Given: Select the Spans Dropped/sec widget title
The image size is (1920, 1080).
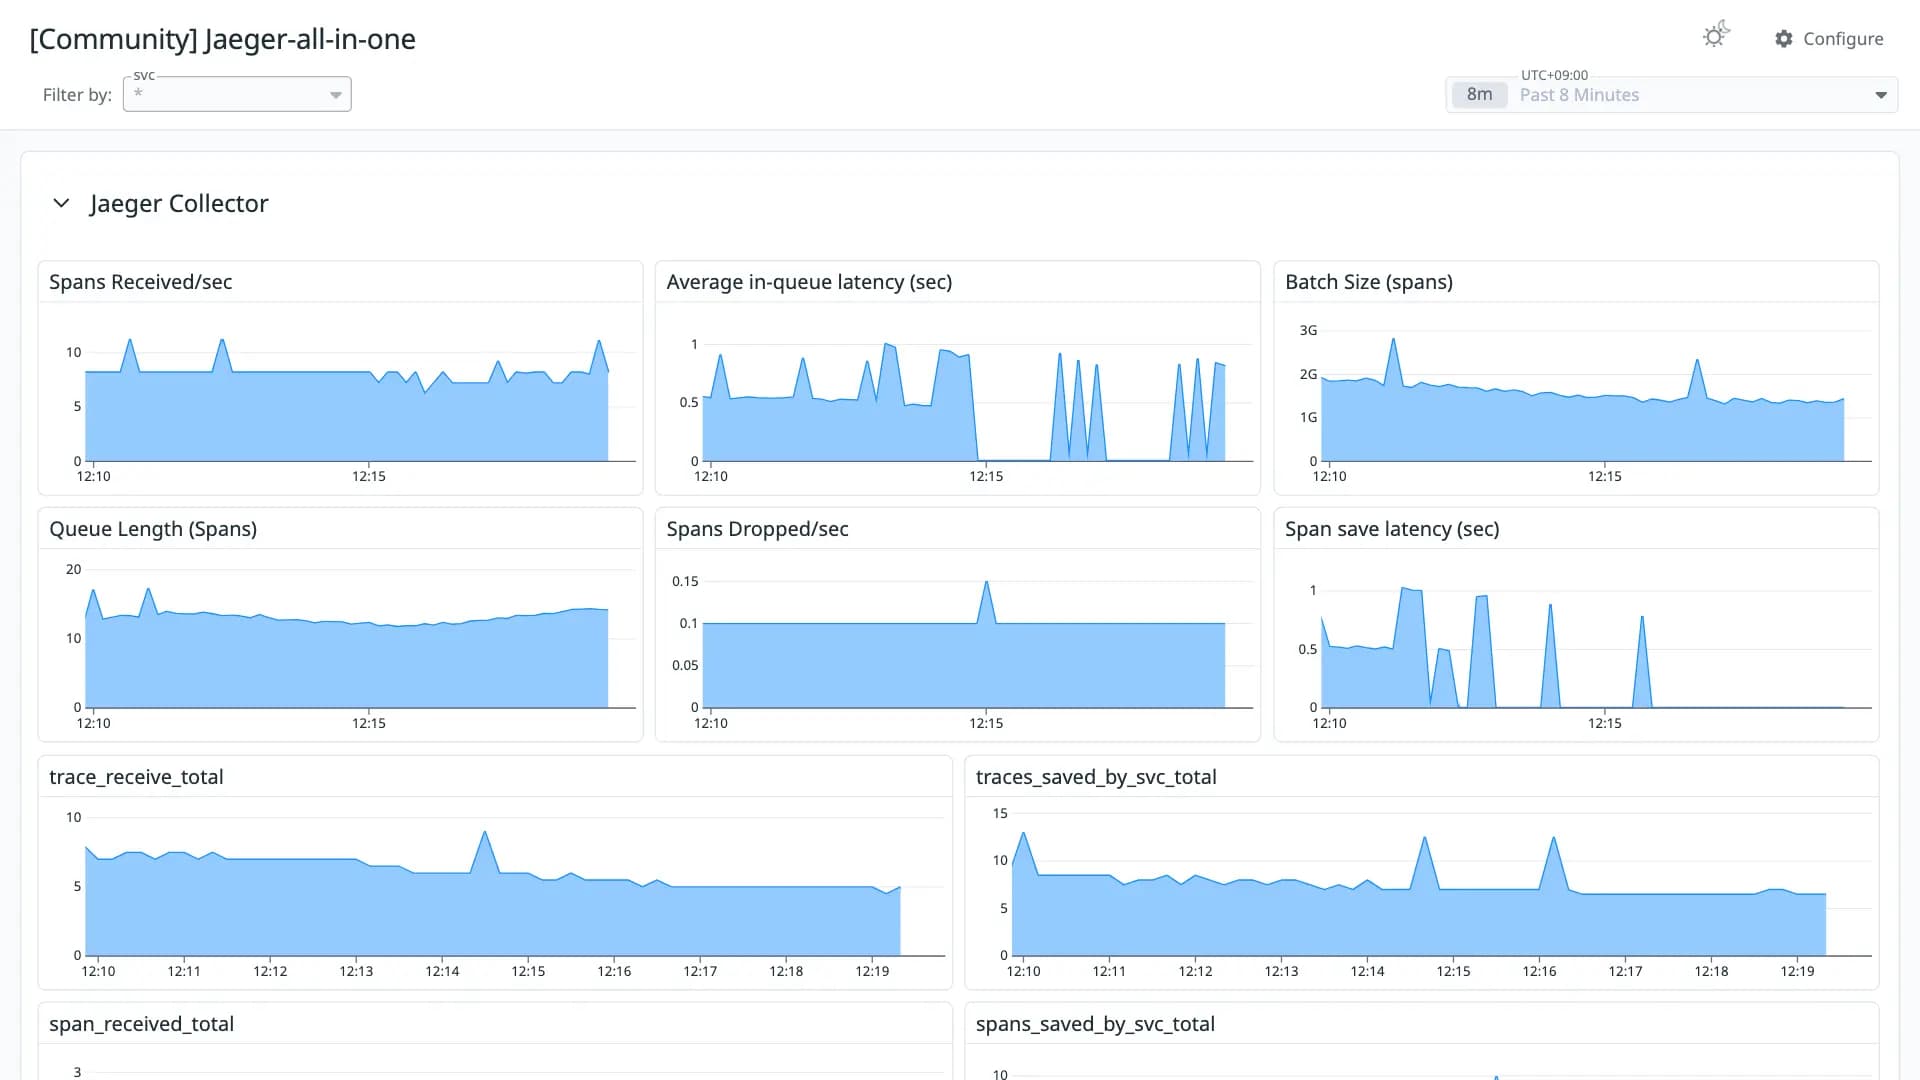Looking at the screenshot, I should click(x=757, y=529).
